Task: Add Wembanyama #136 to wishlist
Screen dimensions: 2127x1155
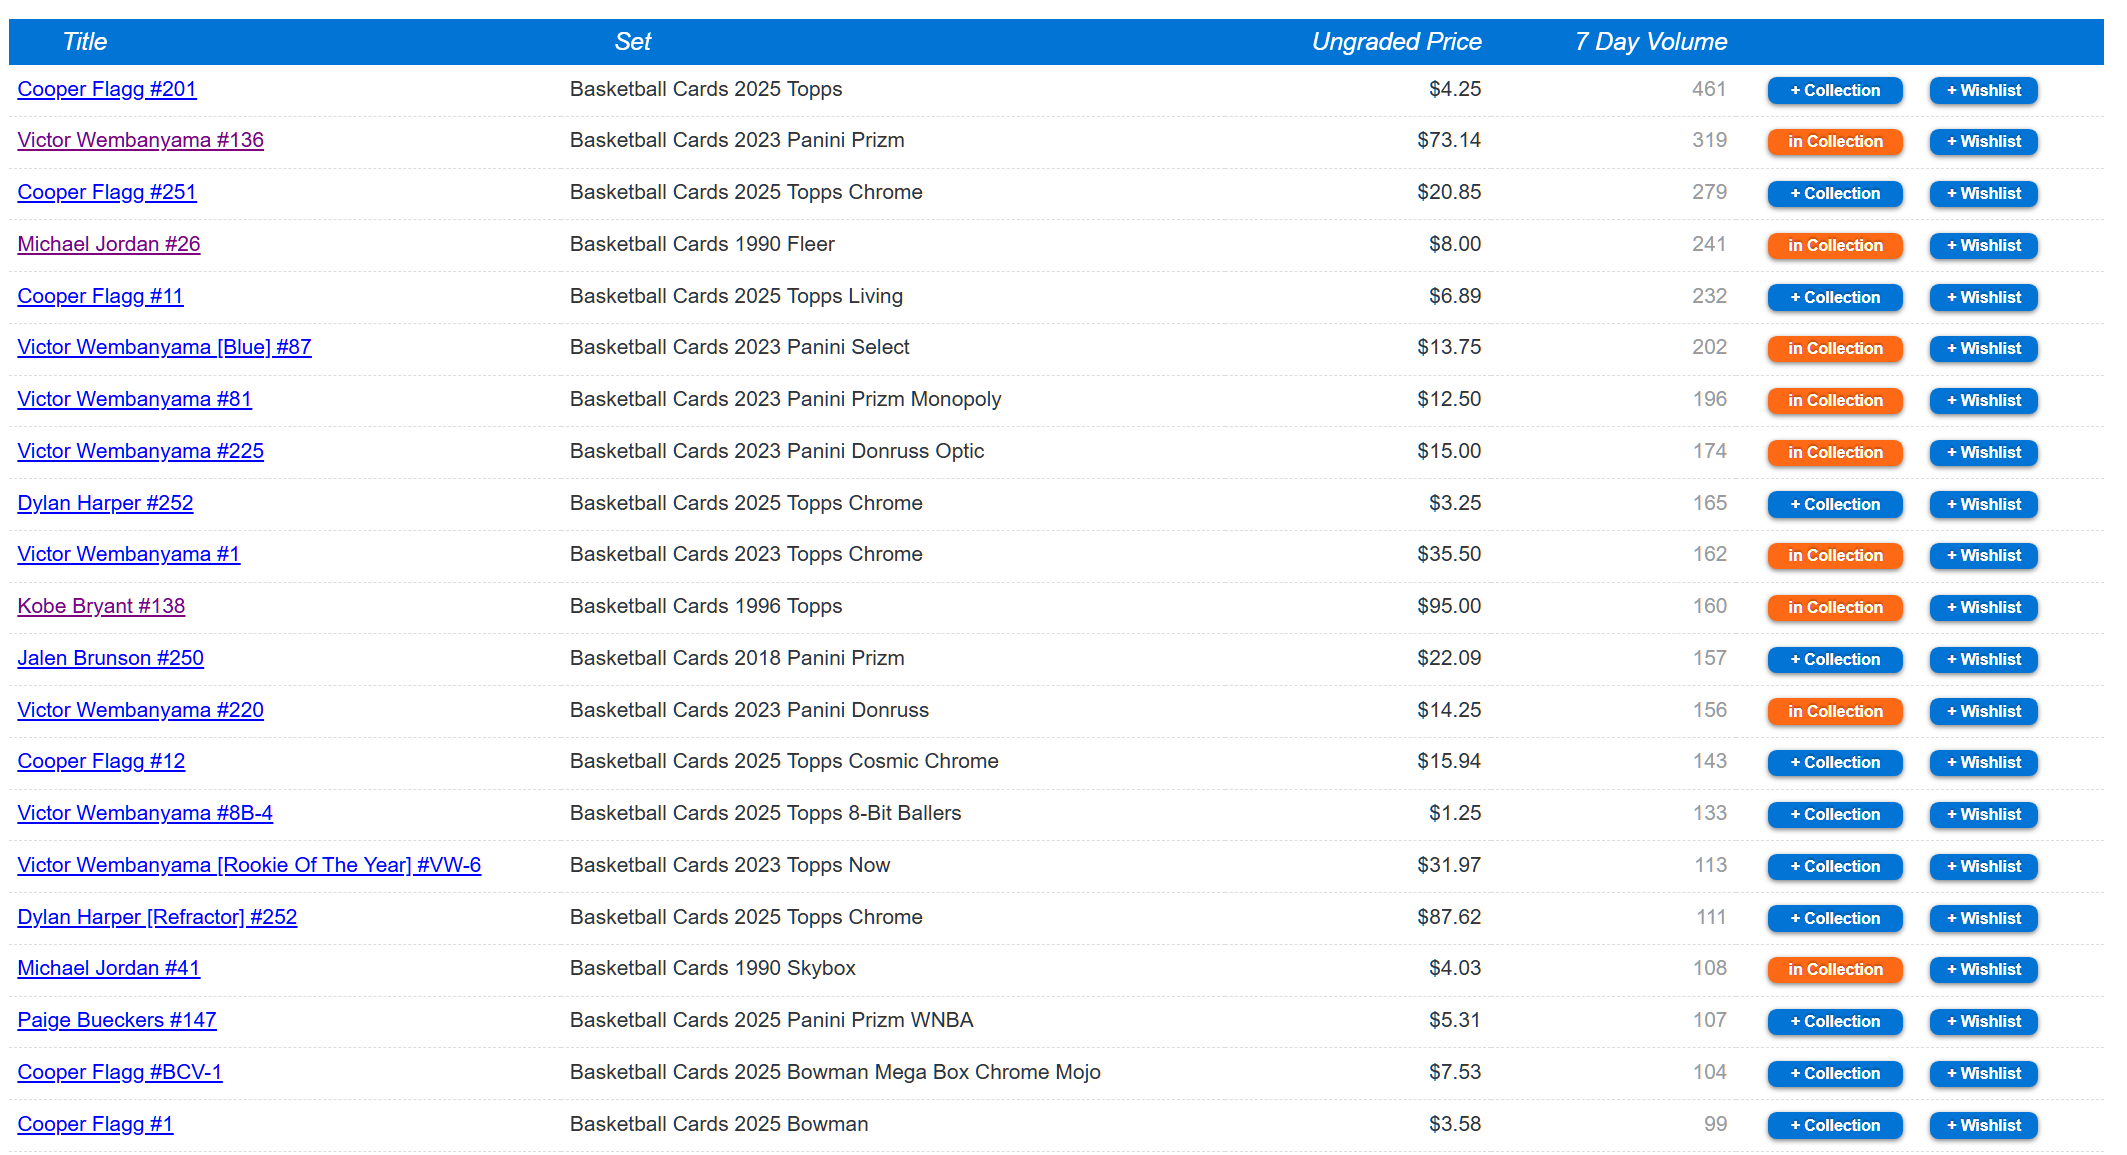Action: pyautogui.click(x=1984, y=142)
